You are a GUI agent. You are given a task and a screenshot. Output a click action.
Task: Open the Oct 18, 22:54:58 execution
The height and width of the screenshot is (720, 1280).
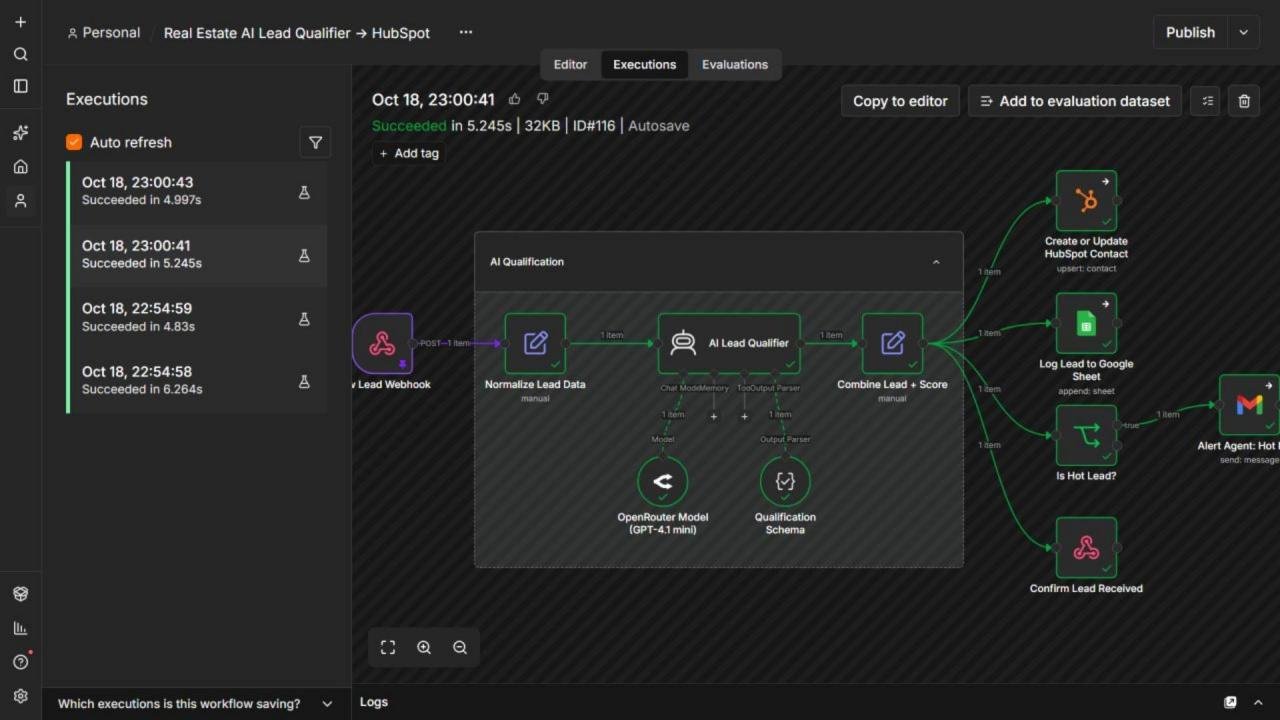(x=197, y=381)
